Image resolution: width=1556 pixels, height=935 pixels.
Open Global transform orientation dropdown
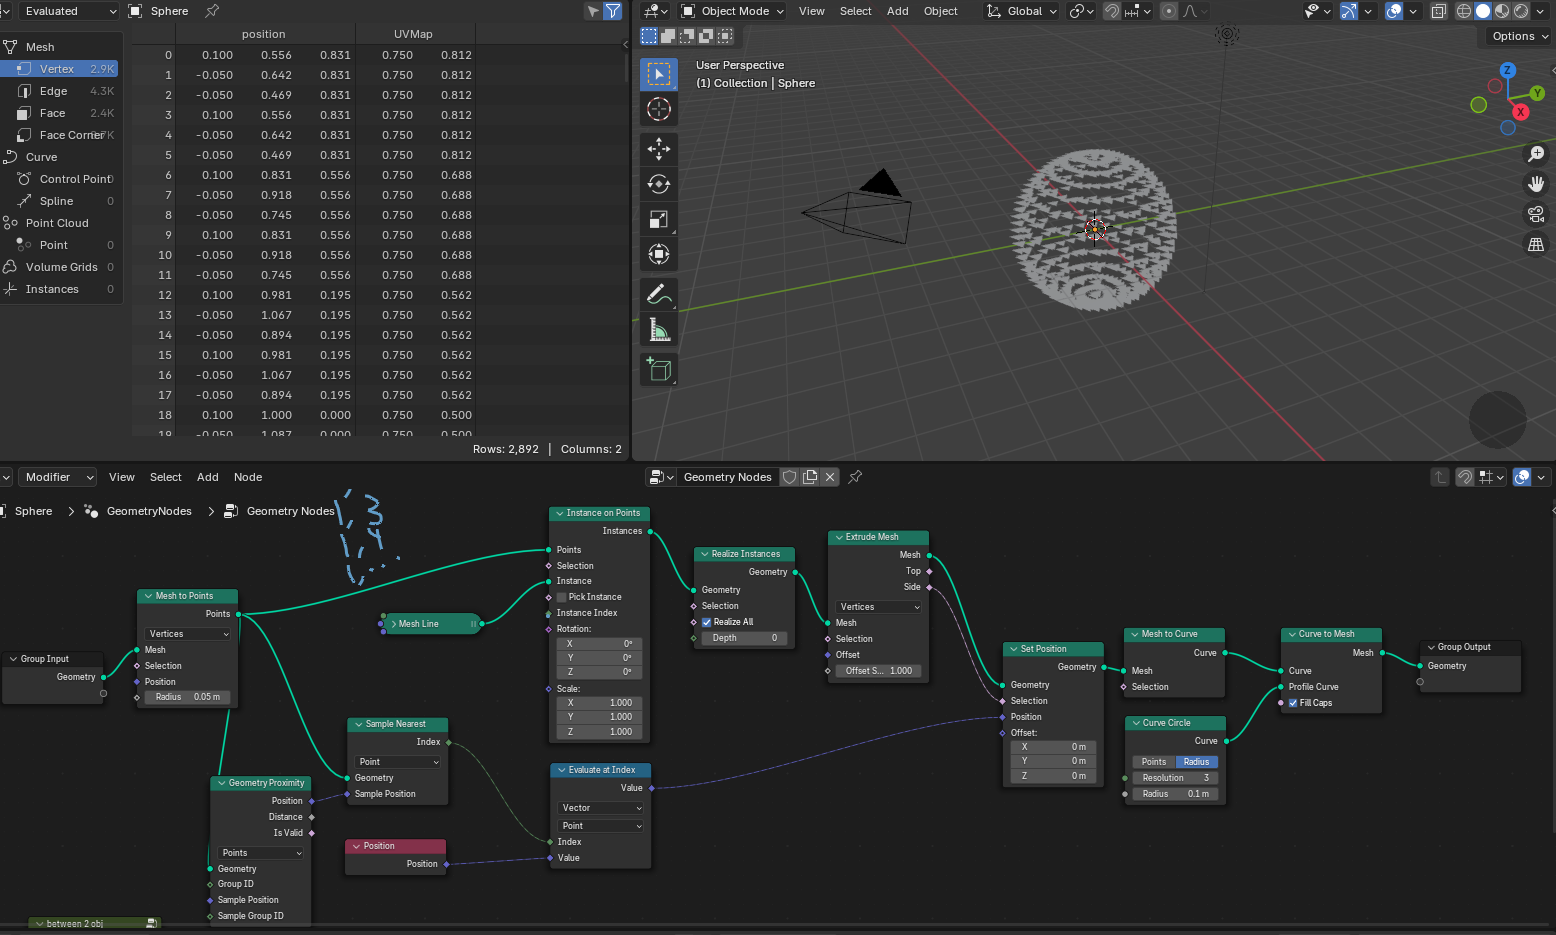pos(1022,11)
